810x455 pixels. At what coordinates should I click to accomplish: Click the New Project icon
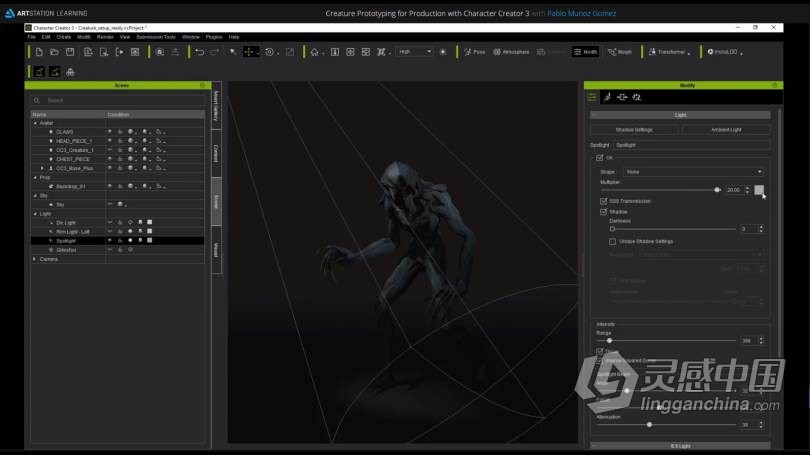(39, 52)
